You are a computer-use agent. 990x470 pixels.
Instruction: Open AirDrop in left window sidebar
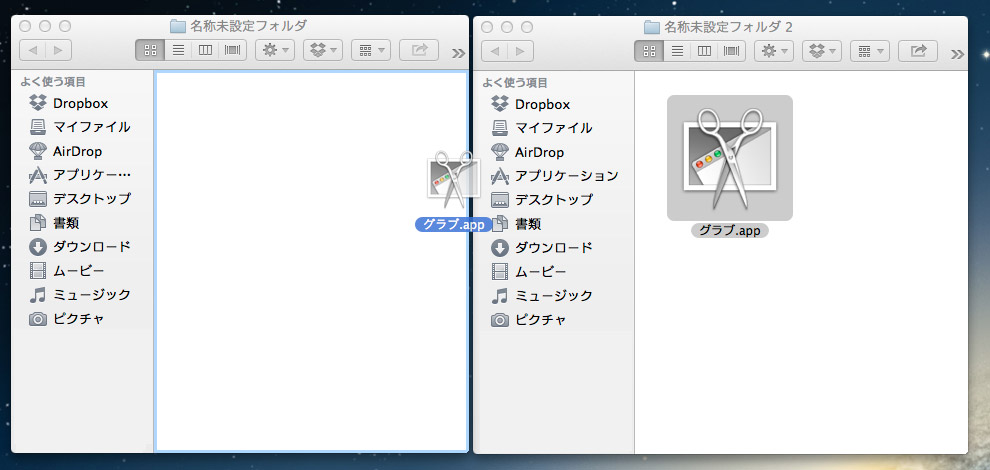(x=66, y=151)
